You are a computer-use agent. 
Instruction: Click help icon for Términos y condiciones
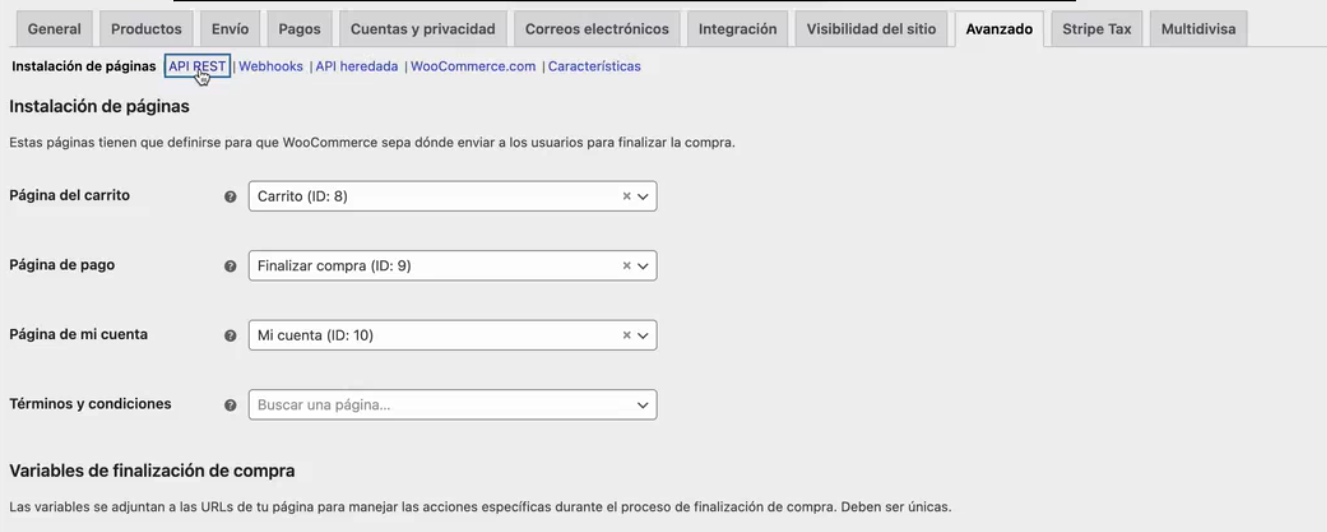pyautogui.click(x=230, y=405)
